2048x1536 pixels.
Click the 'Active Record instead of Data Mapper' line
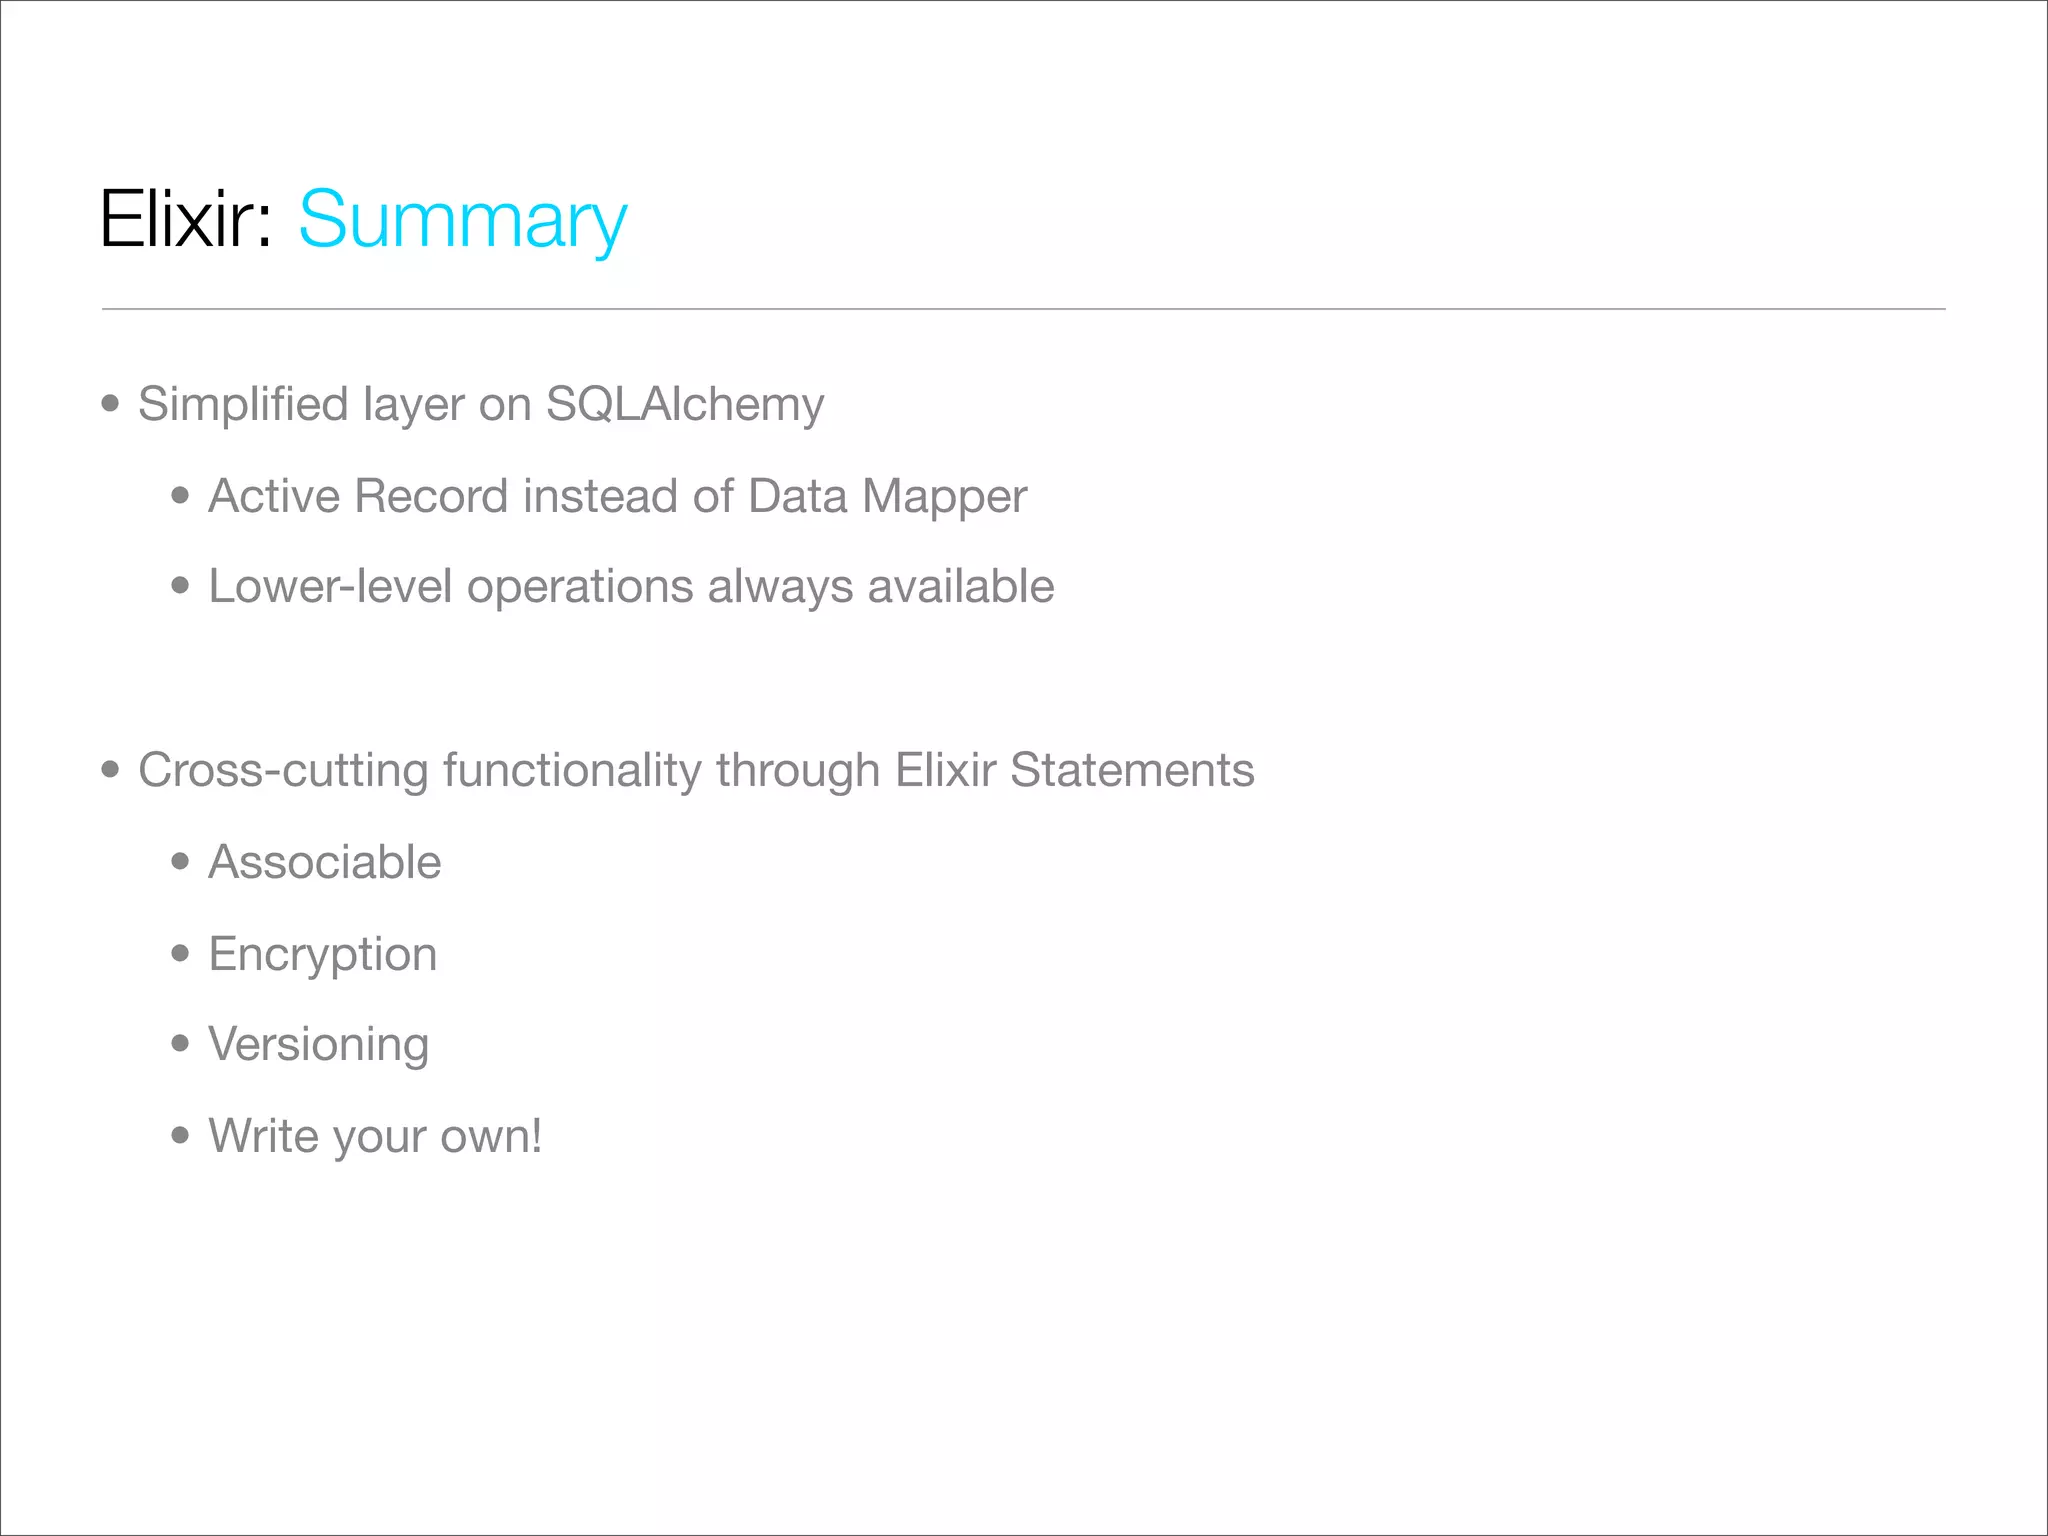[x=617, y=497]
